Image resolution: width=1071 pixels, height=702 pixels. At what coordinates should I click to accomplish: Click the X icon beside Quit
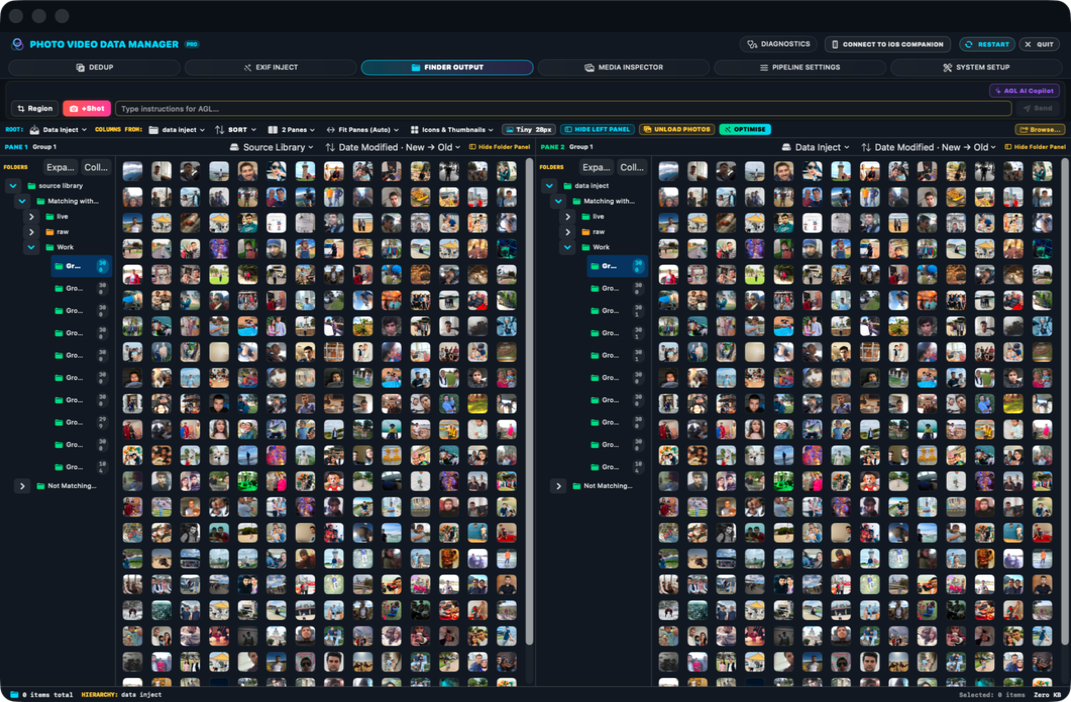click(x=1028, y=44)
